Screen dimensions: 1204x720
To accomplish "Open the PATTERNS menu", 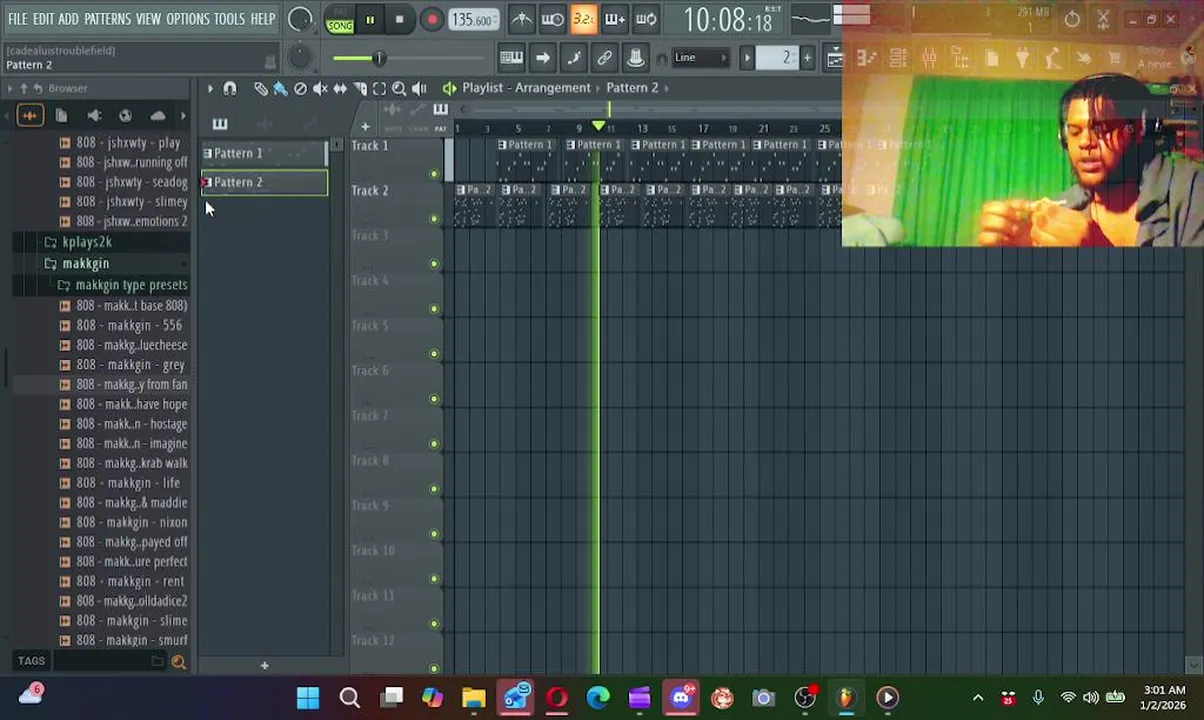I will [x=107, y=19].
